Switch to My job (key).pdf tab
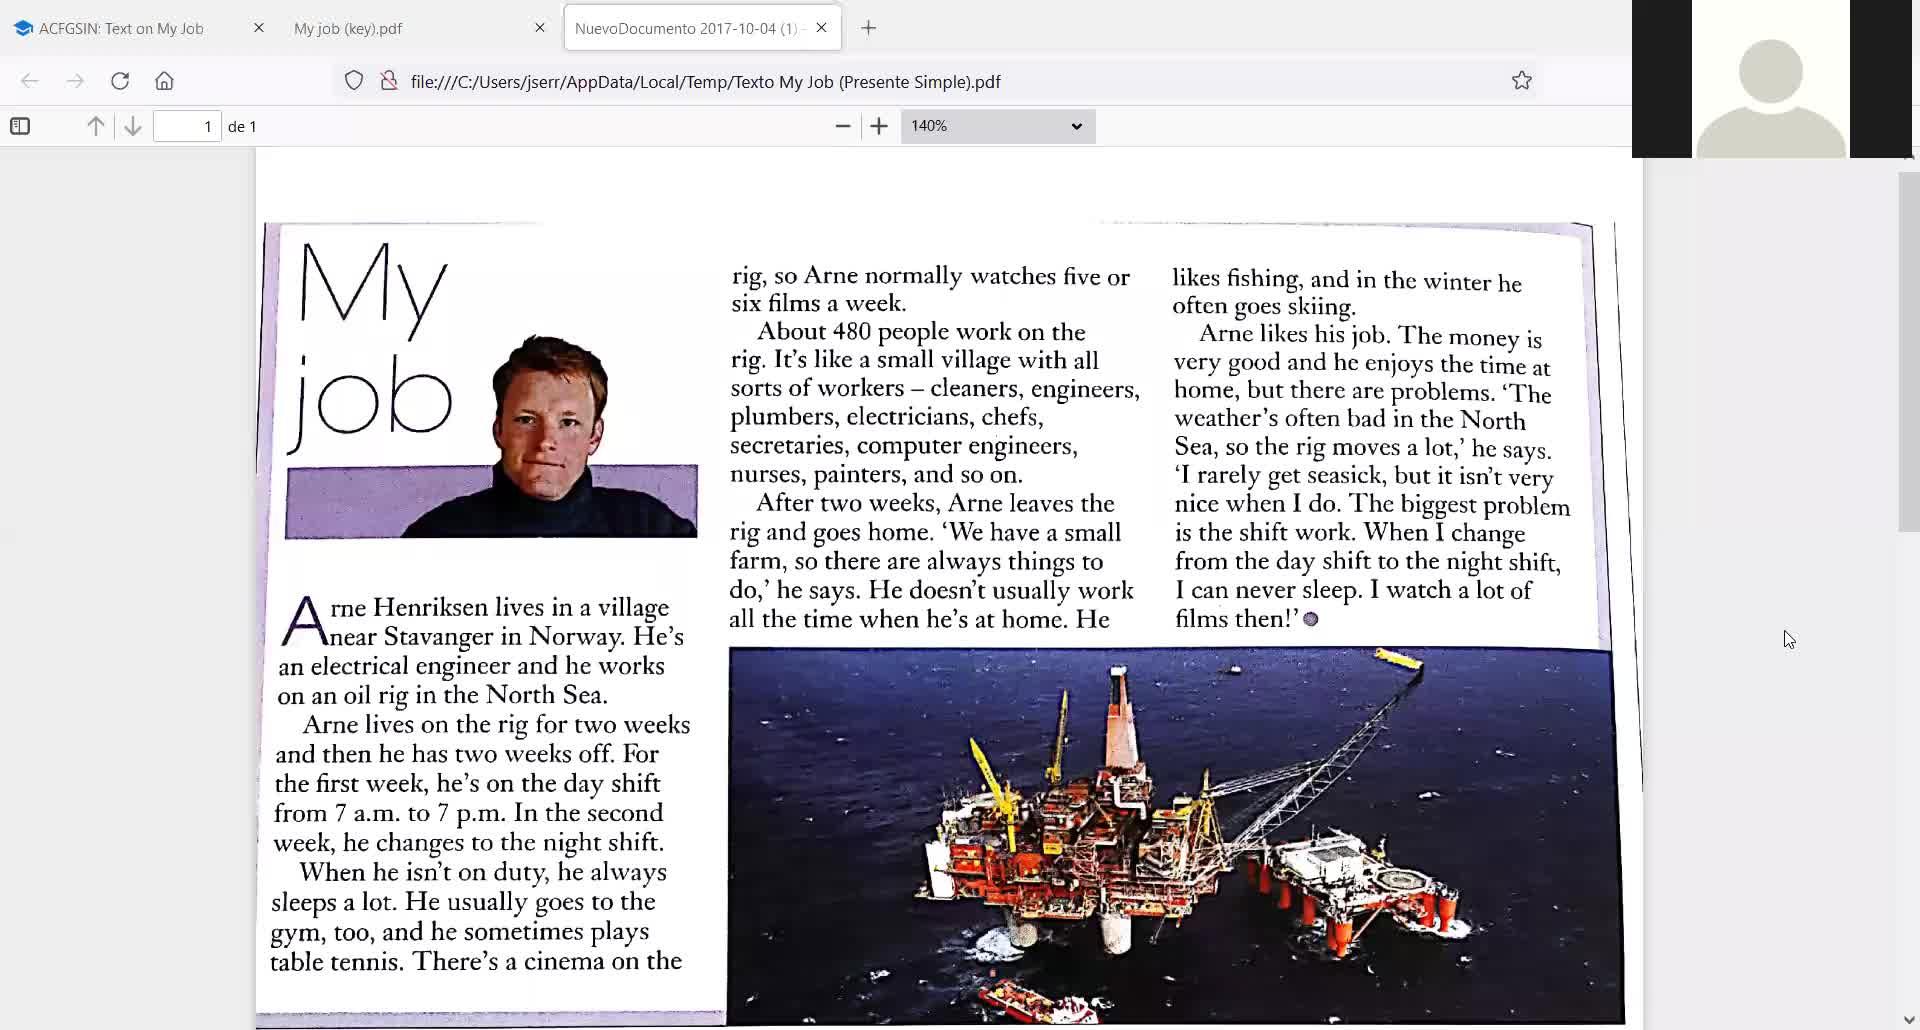This screenshot has width=1920, height=1030. [348, 29]
